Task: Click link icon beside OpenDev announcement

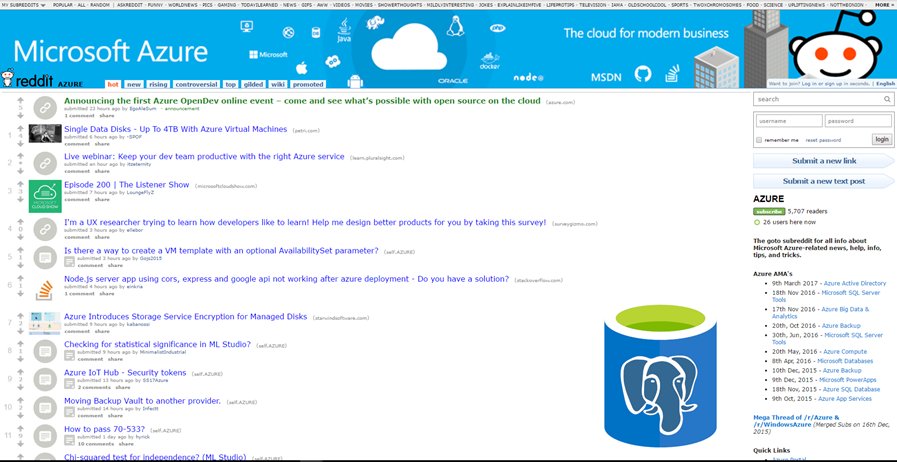Action: [45, 107]
